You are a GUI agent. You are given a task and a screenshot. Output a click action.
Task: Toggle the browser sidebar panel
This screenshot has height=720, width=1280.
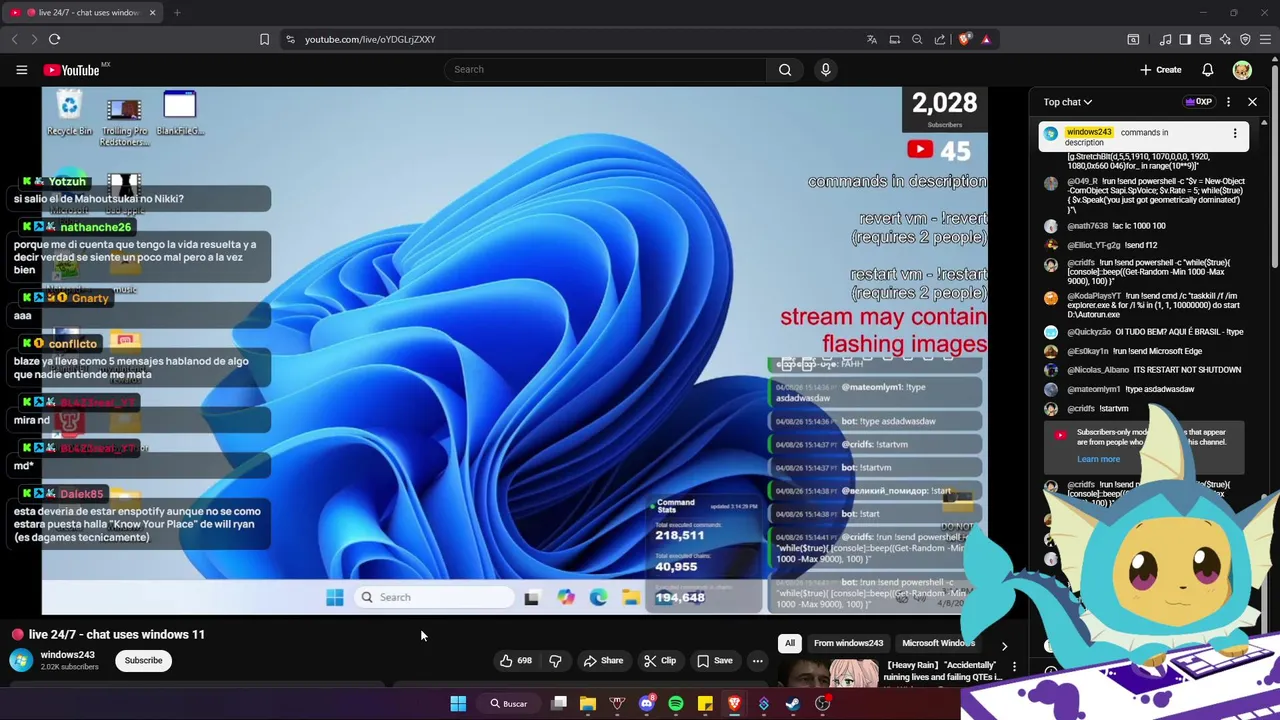coord(1185,39)
